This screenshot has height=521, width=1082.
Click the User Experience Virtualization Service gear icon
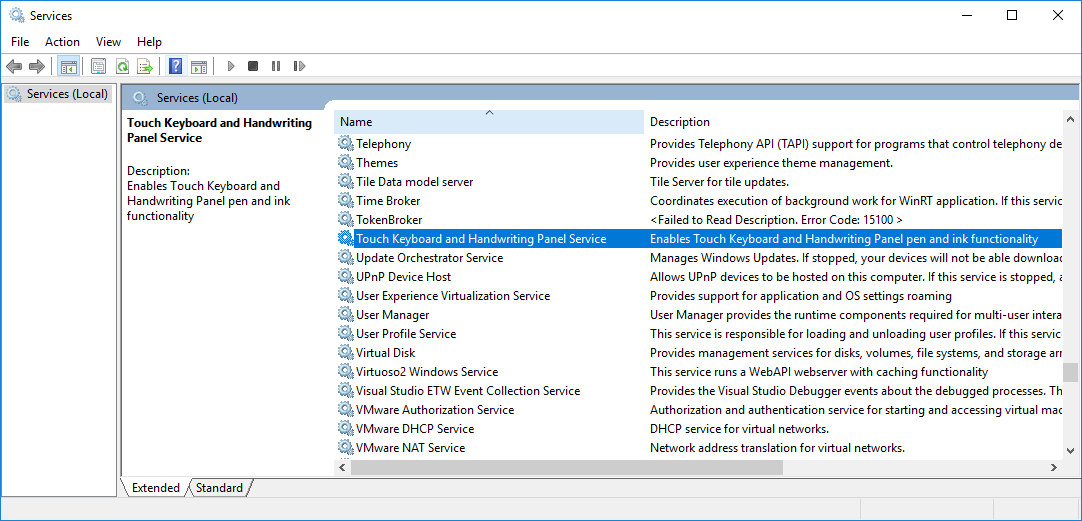coord(345,295)
